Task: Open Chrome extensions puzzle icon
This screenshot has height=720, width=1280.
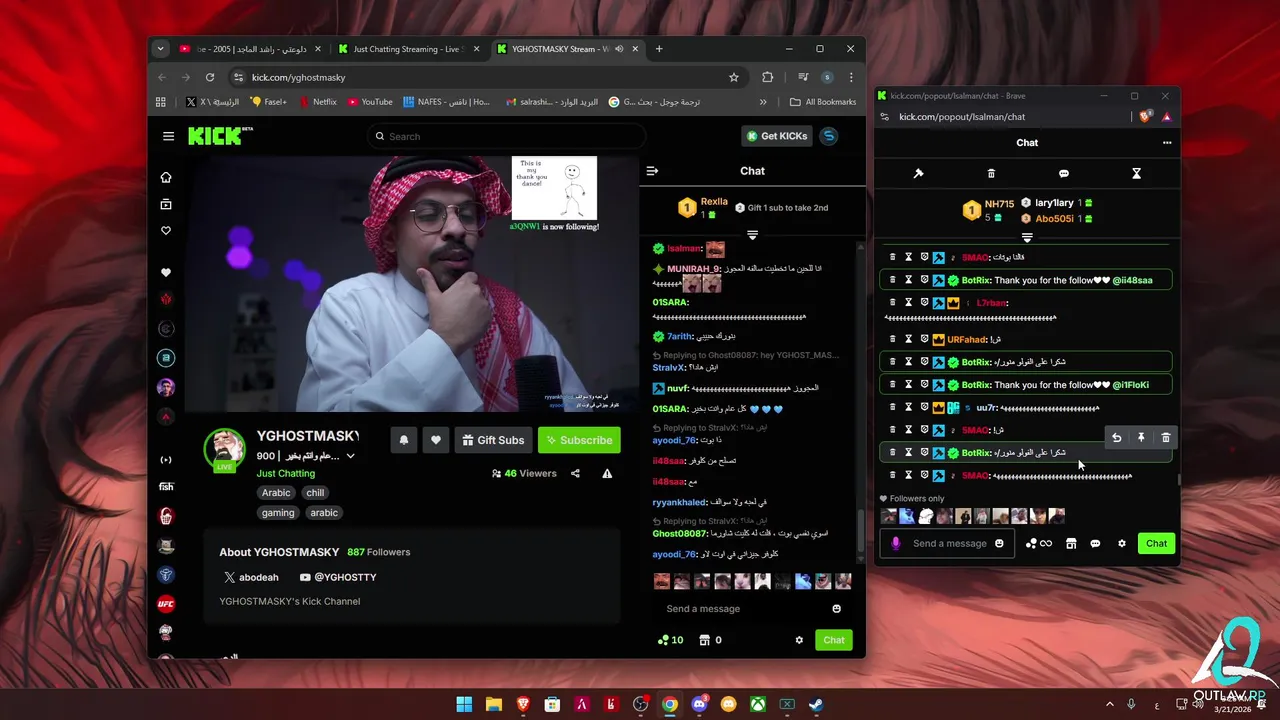Action: pyautogui.click(x=767, y=77)
